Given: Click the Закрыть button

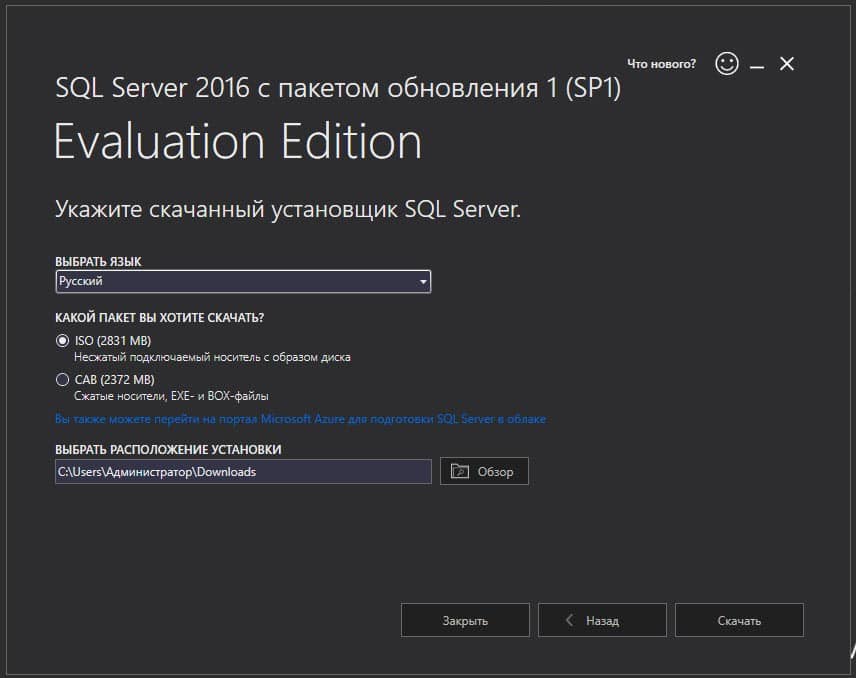Looking at the screenshot, I should pos(465,619).
